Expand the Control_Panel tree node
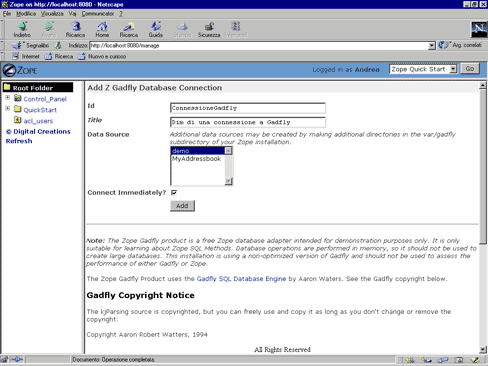 tap(8, 98)
